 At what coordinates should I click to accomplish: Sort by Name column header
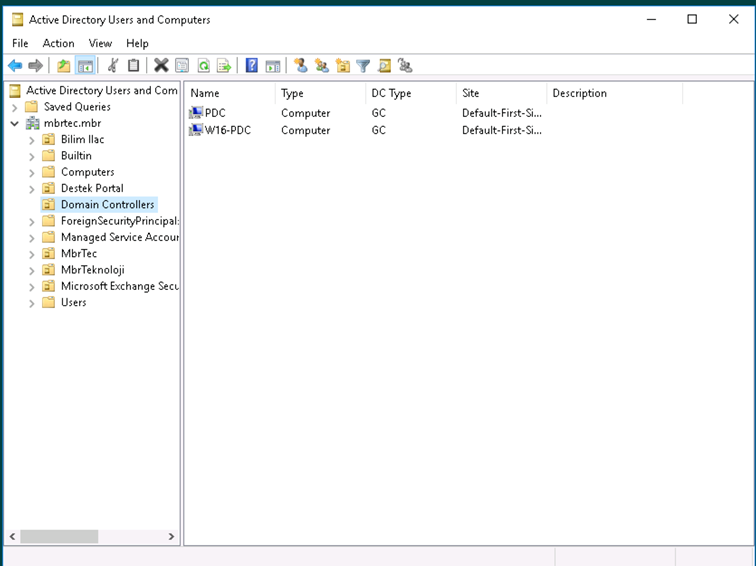coord(230,93)
